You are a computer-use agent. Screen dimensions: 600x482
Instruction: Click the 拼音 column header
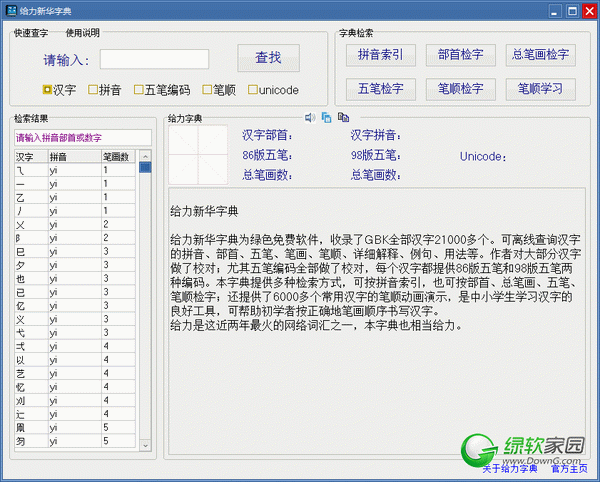pos(75,156)
